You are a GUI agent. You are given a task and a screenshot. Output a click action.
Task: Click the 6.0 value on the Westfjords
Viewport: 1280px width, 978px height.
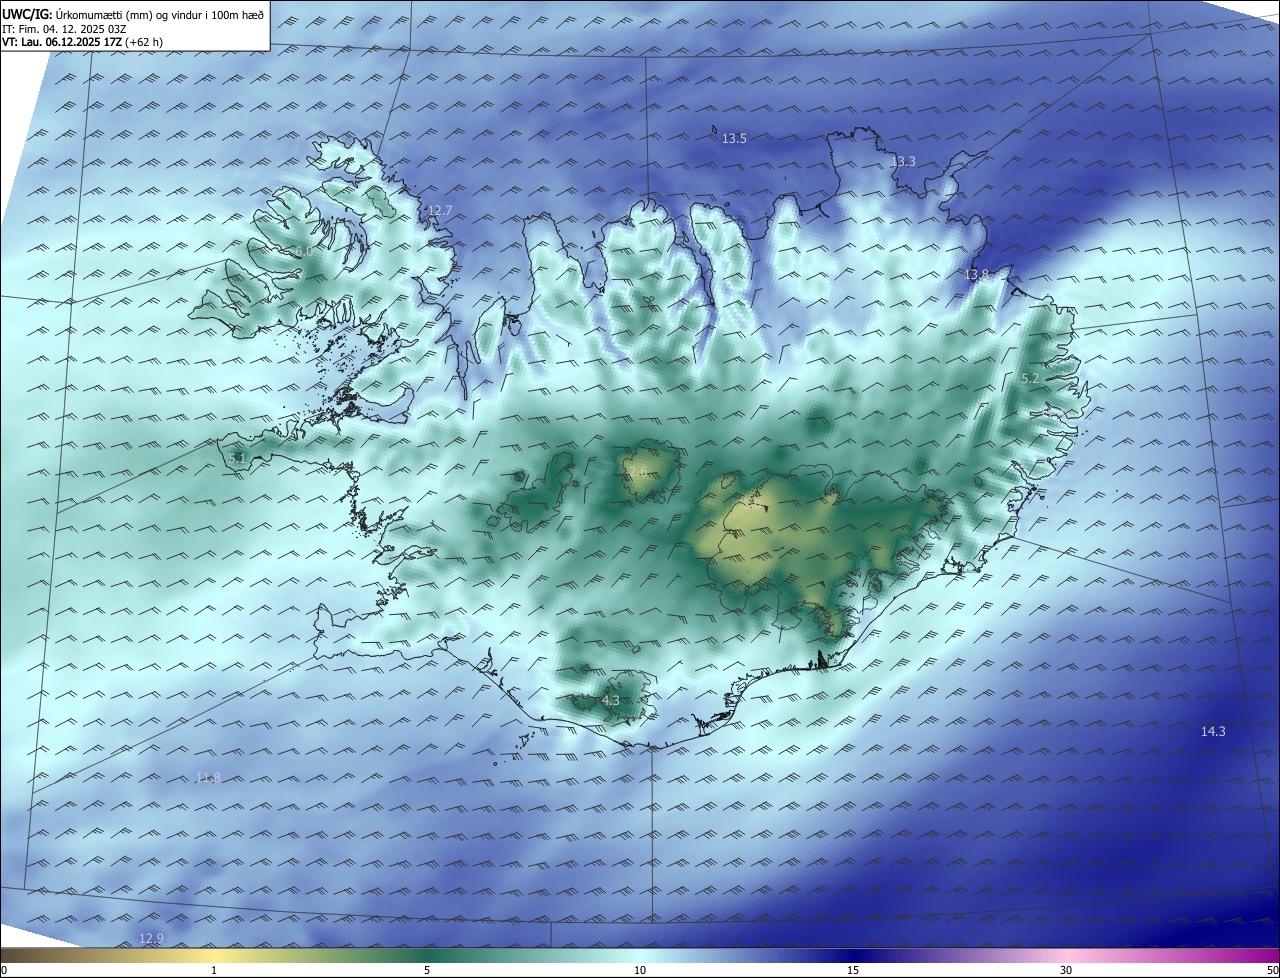click(304, 252)
